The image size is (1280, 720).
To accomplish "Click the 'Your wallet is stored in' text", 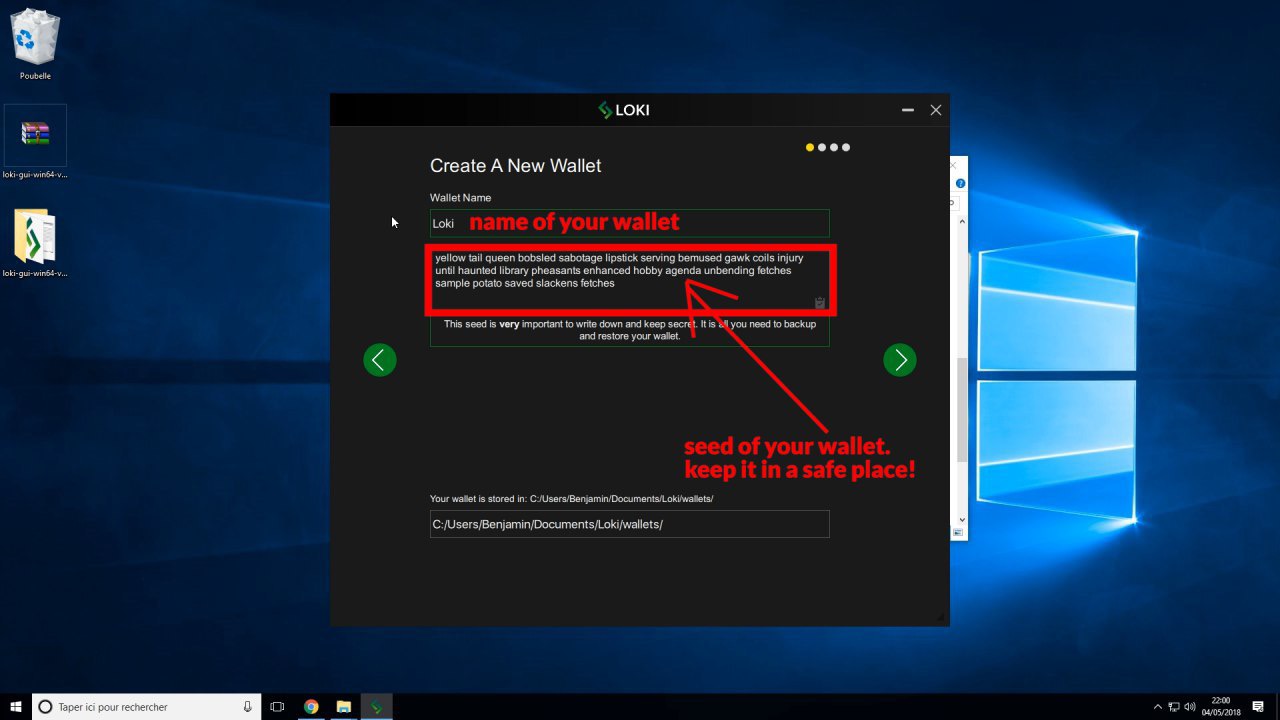I will 571,498.
